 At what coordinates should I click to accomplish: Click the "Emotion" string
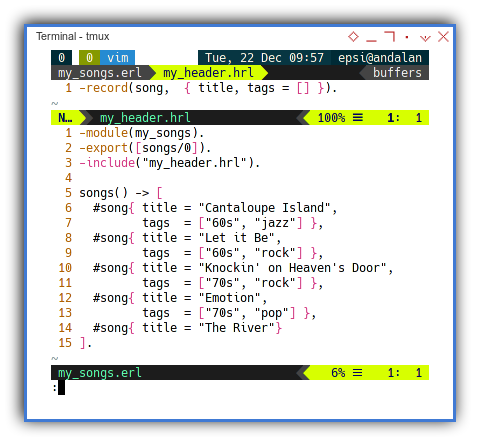[x=229, y=298]
